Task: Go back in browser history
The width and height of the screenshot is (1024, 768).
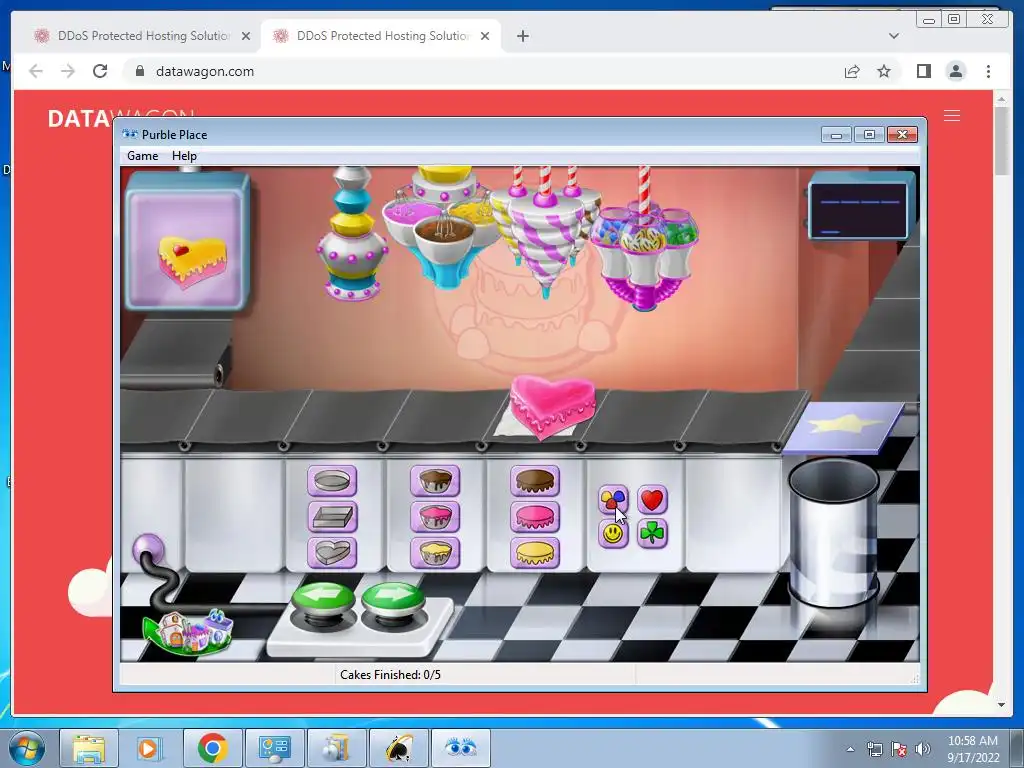Action: pos(36,71)
